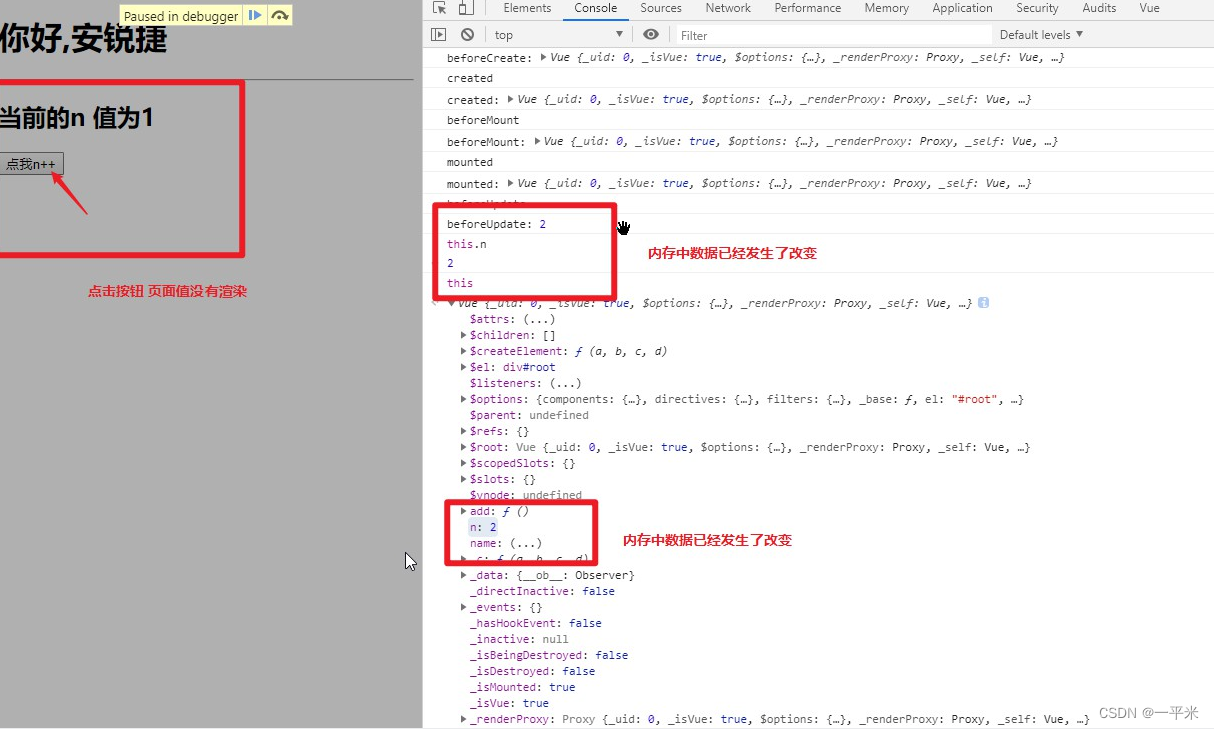Create live expression eye icon
The image size is (1214, 729).
651,34
